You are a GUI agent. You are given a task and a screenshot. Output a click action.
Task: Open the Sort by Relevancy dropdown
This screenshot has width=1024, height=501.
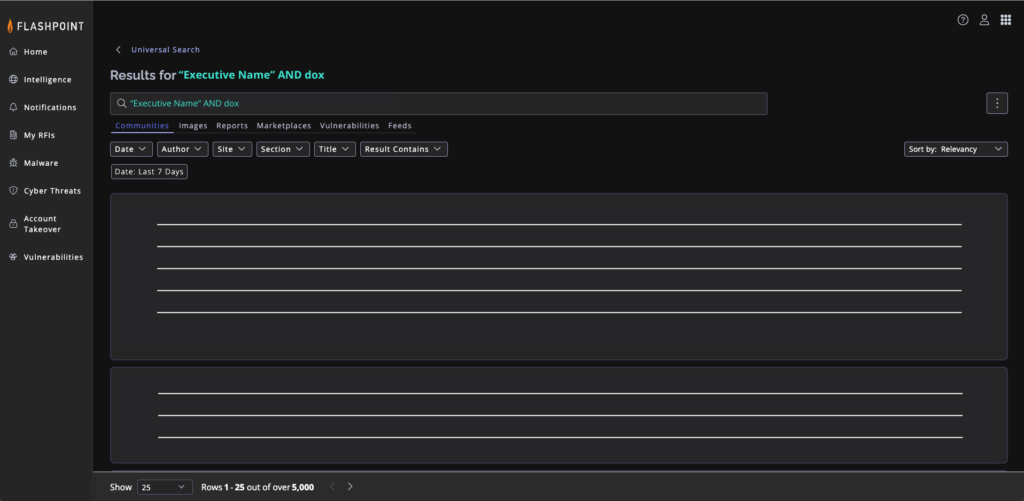pyautogui.click(x=955, y=149)
